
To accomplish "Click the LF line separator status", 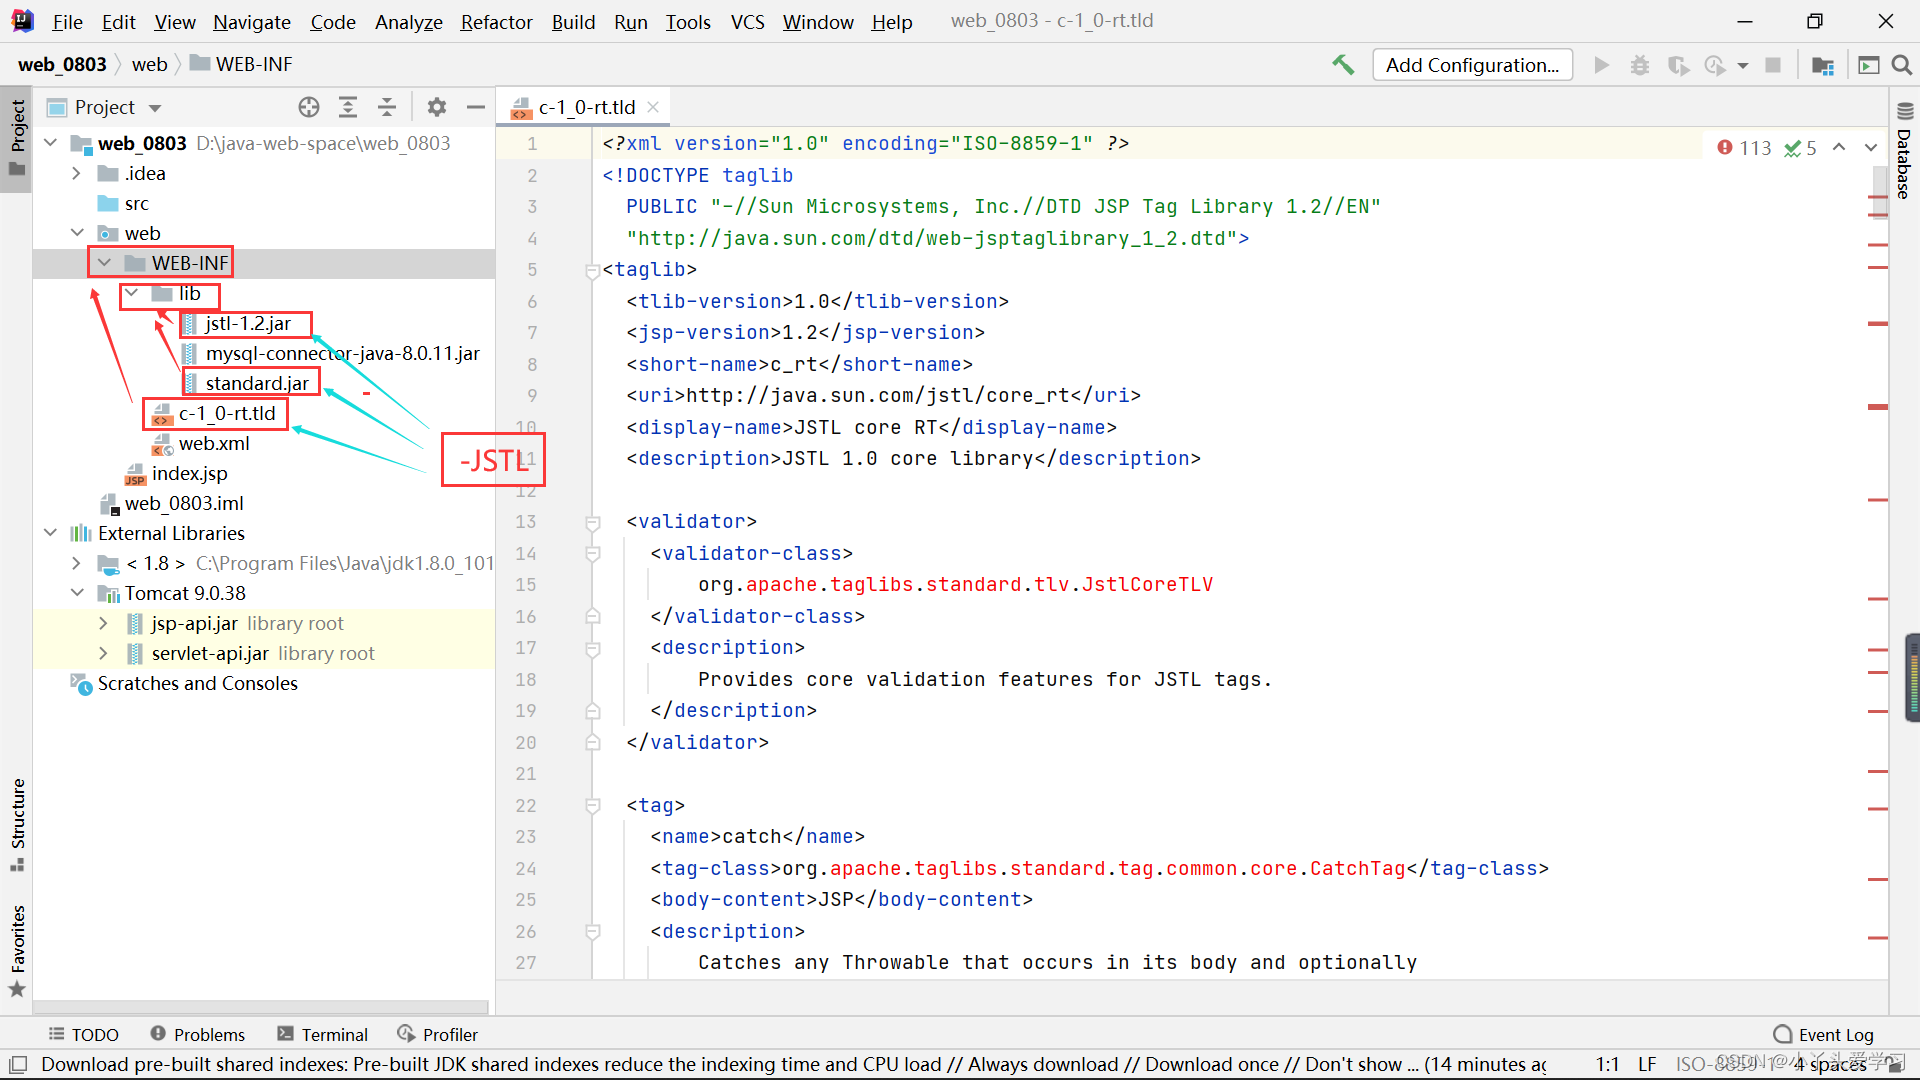I will 1647,1064.
